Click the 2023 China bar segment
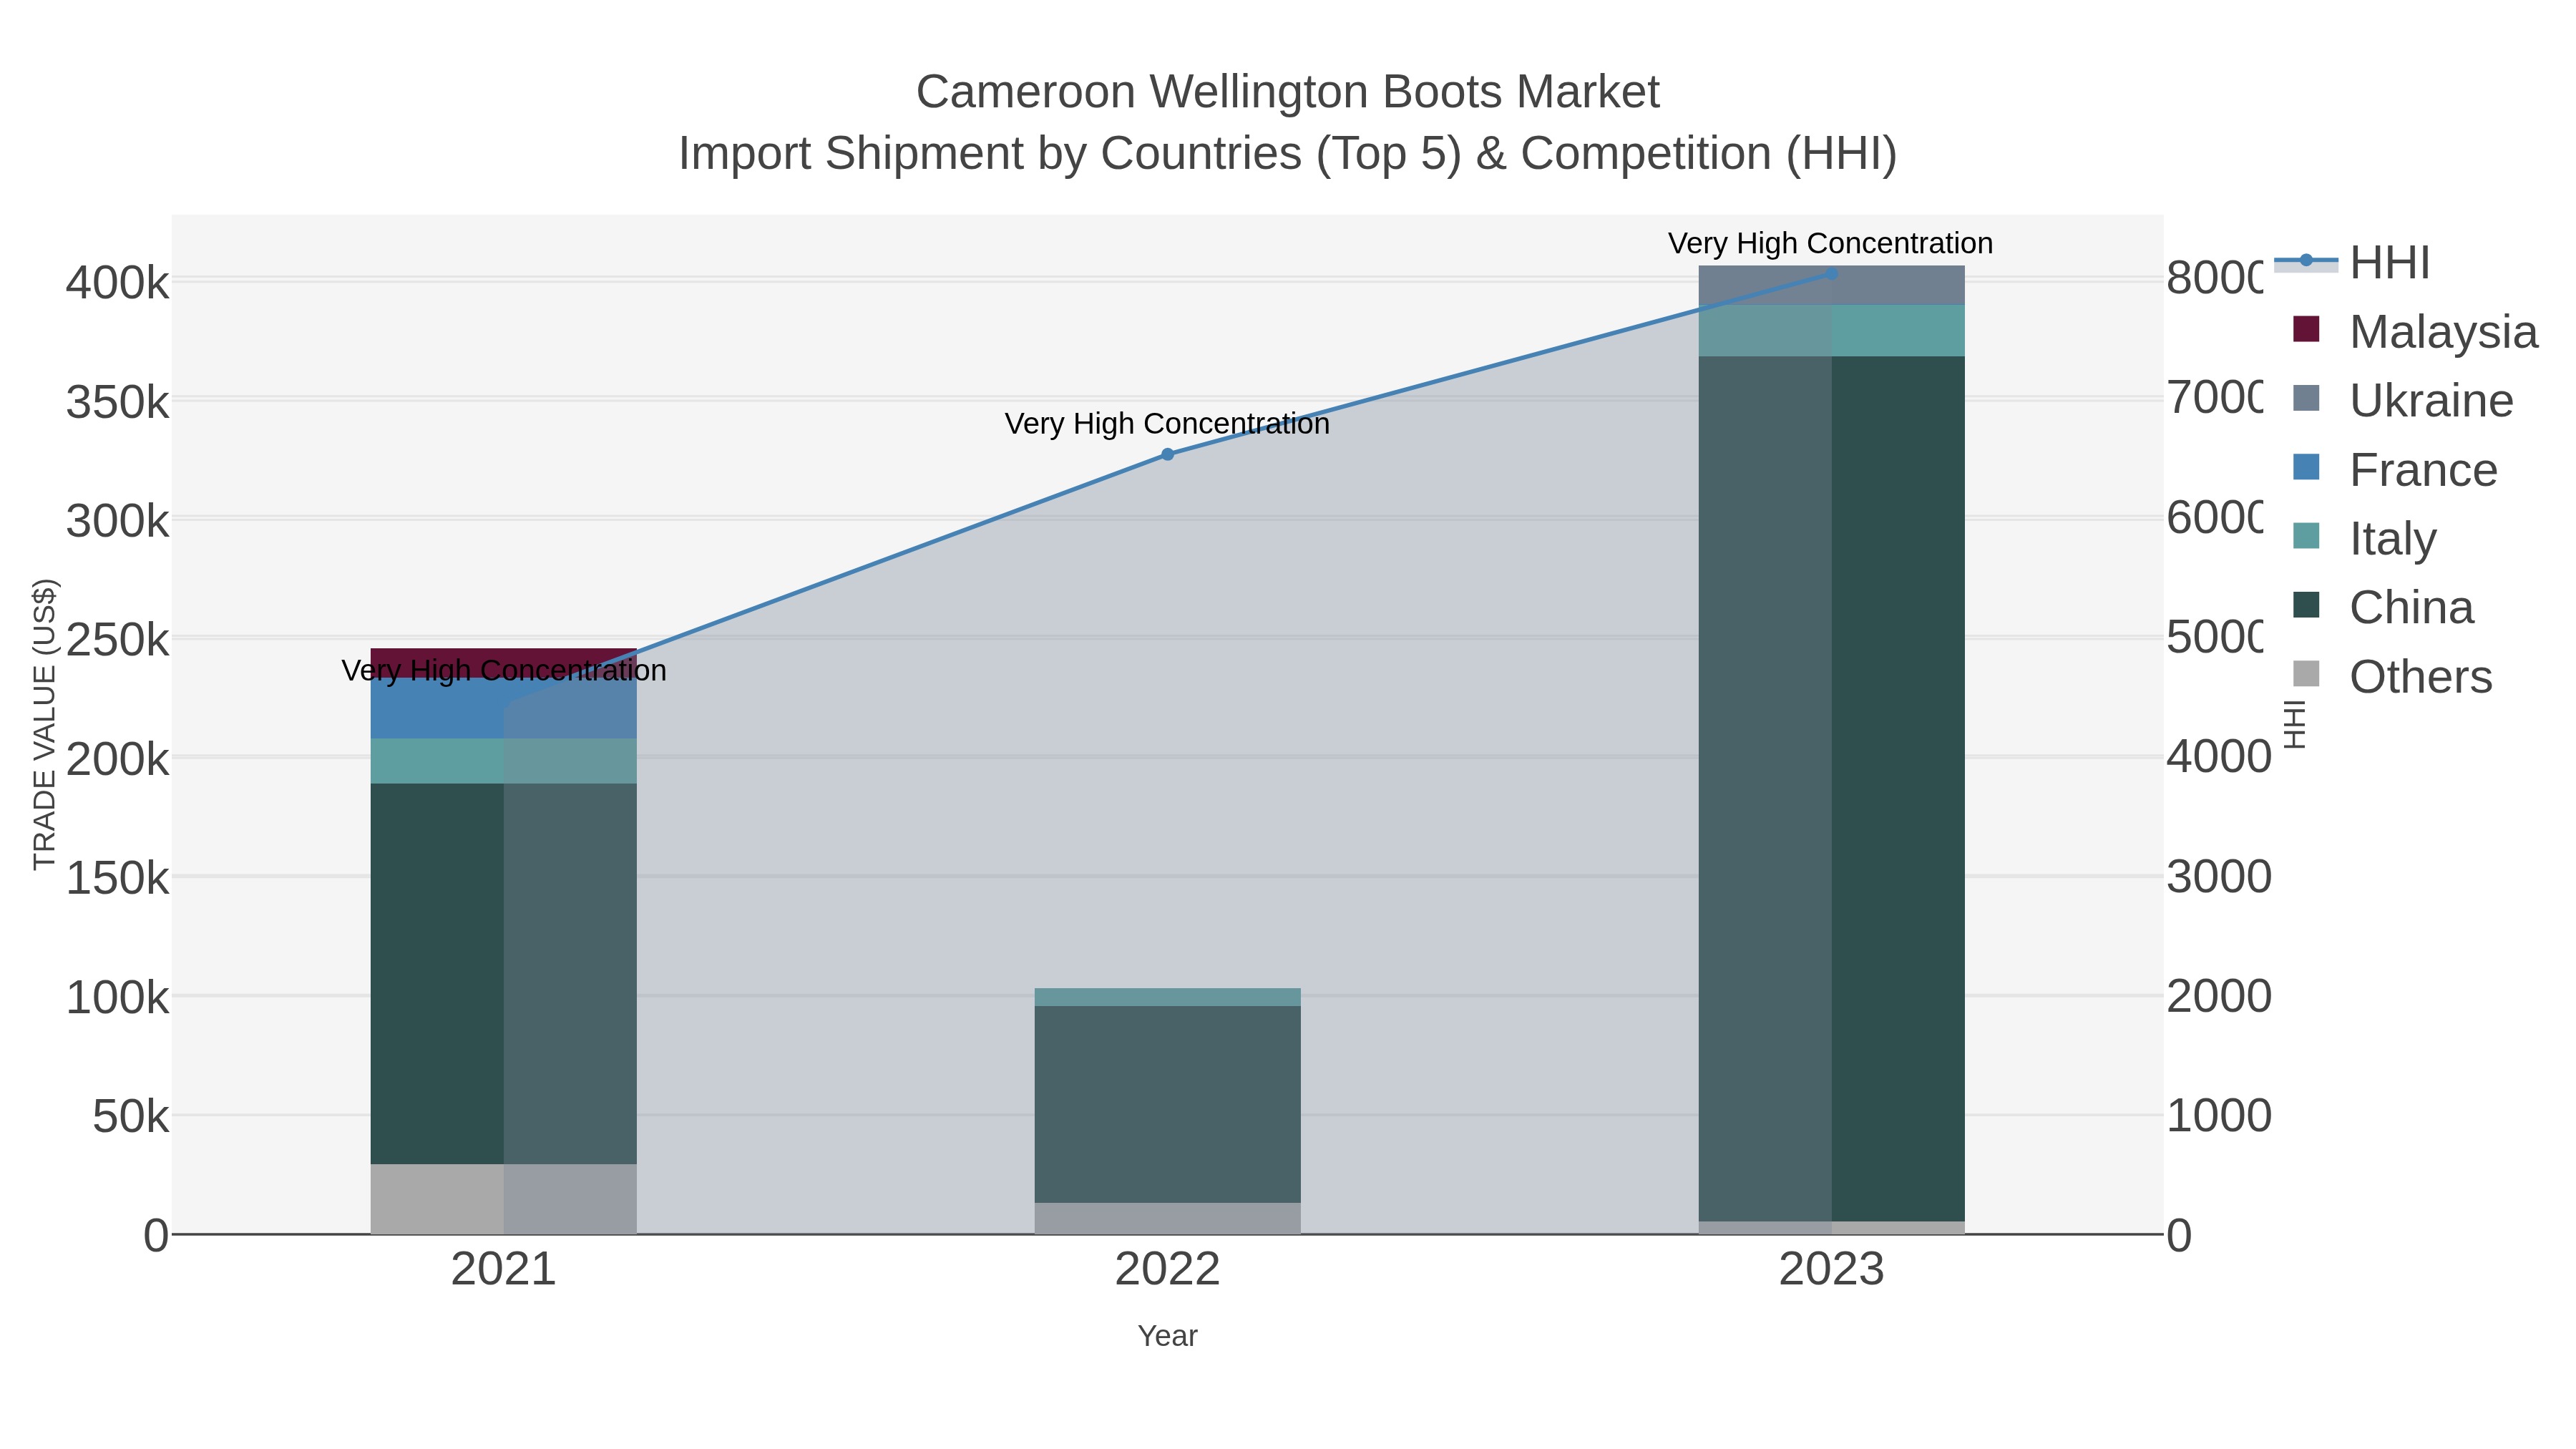 coord(1831,788)
